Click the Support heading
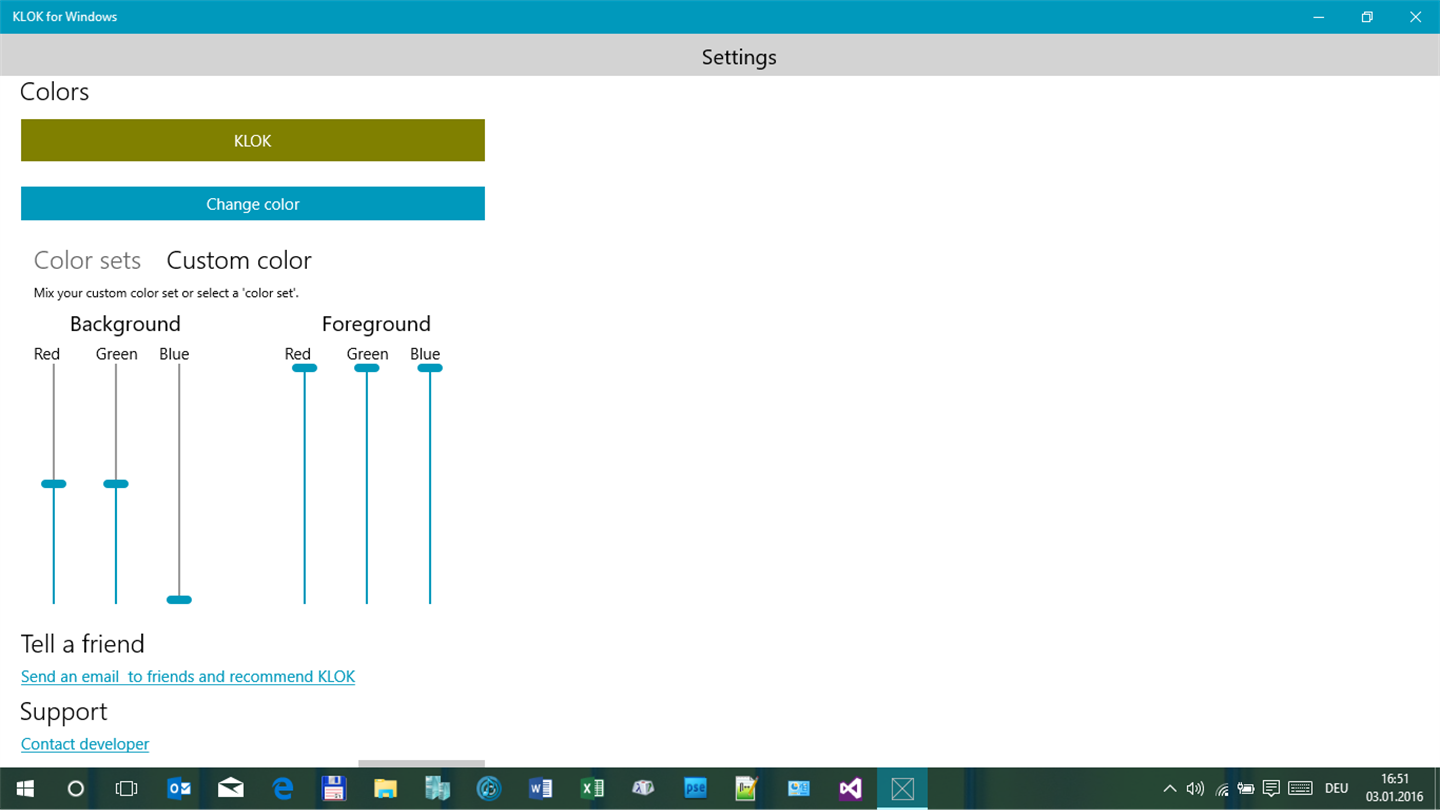The width and height of the screenshot is (1440, 810). point(64,712)
